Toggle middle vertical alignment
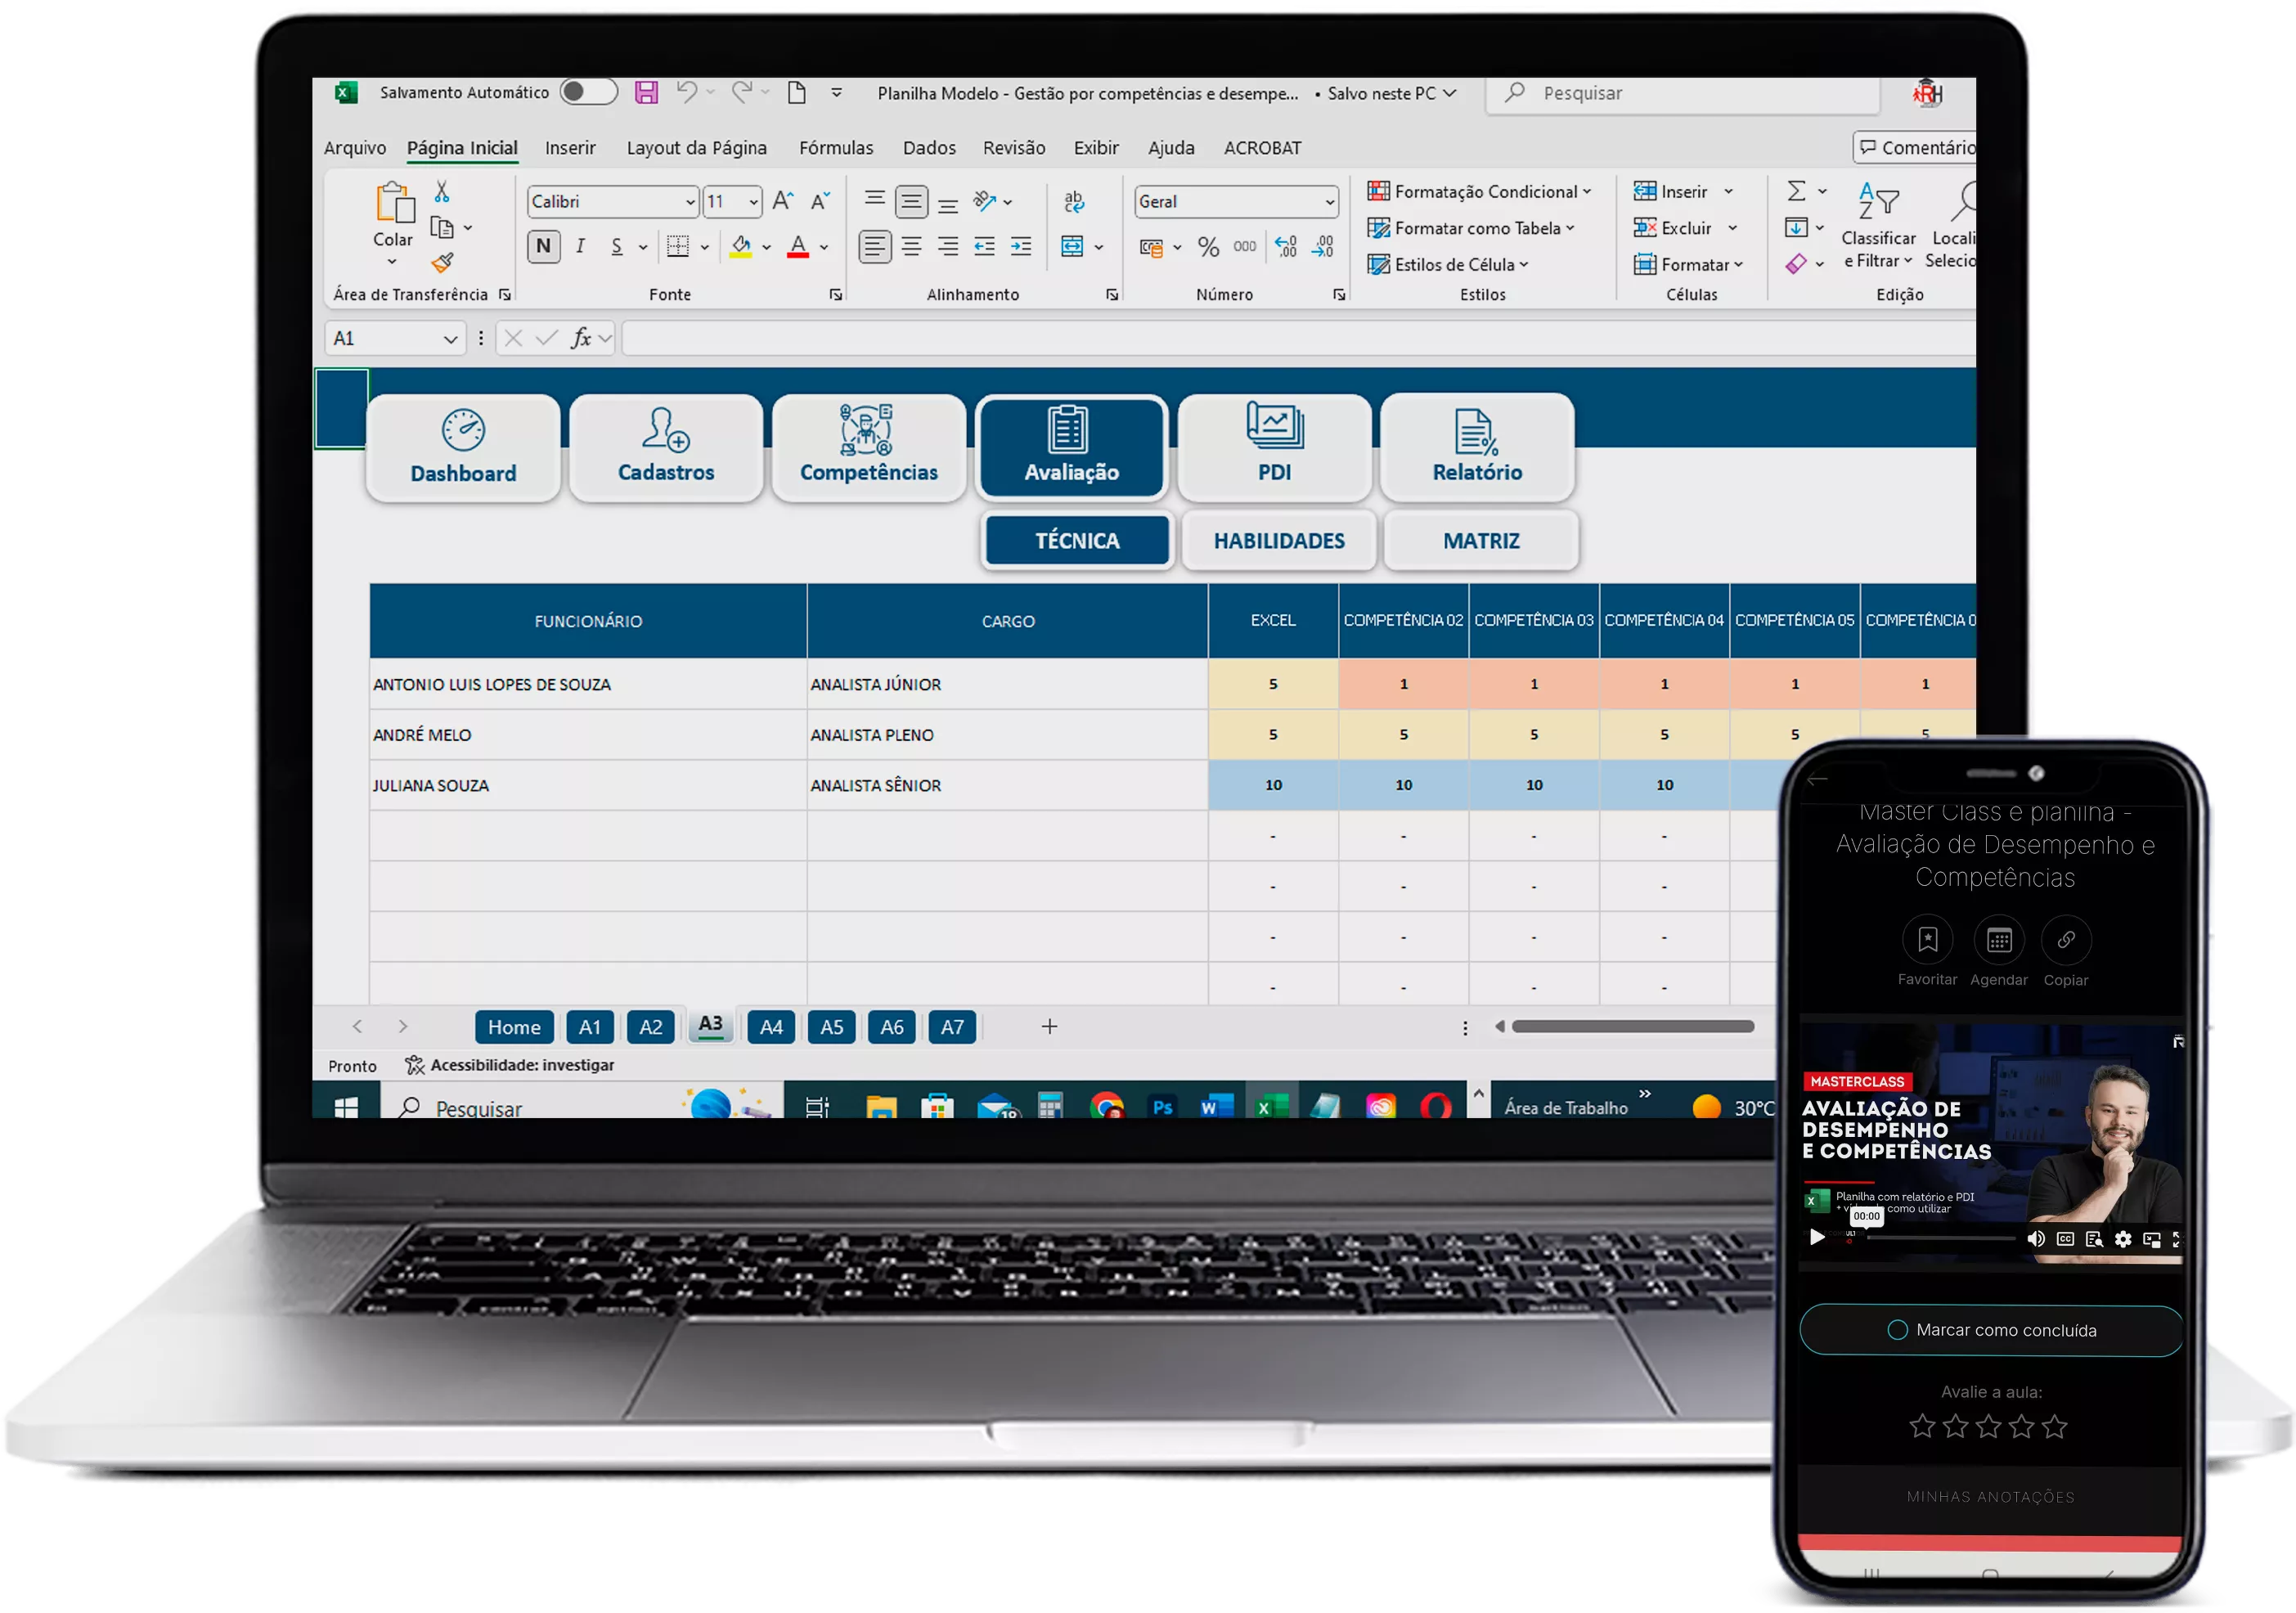The image size is (2296, 1613). [911, 201]
